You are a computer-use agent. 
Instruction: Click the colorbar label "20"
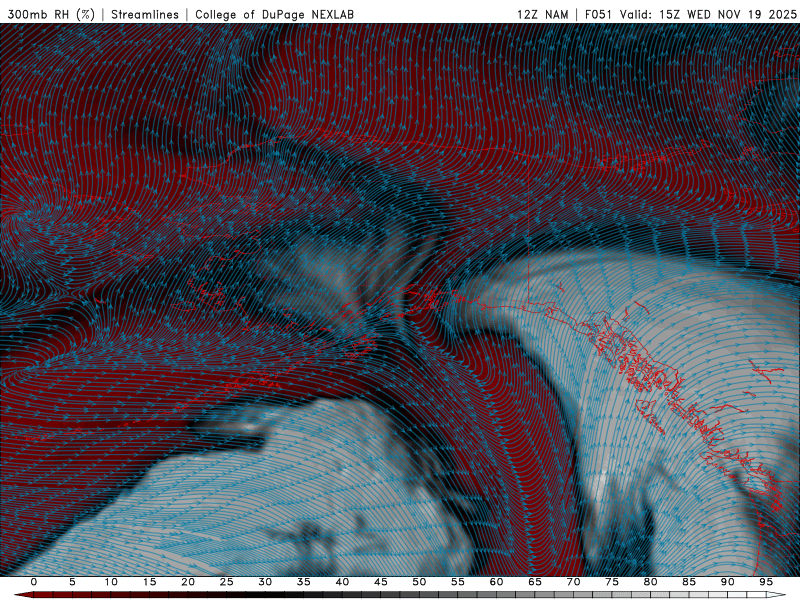coord(188,582)
